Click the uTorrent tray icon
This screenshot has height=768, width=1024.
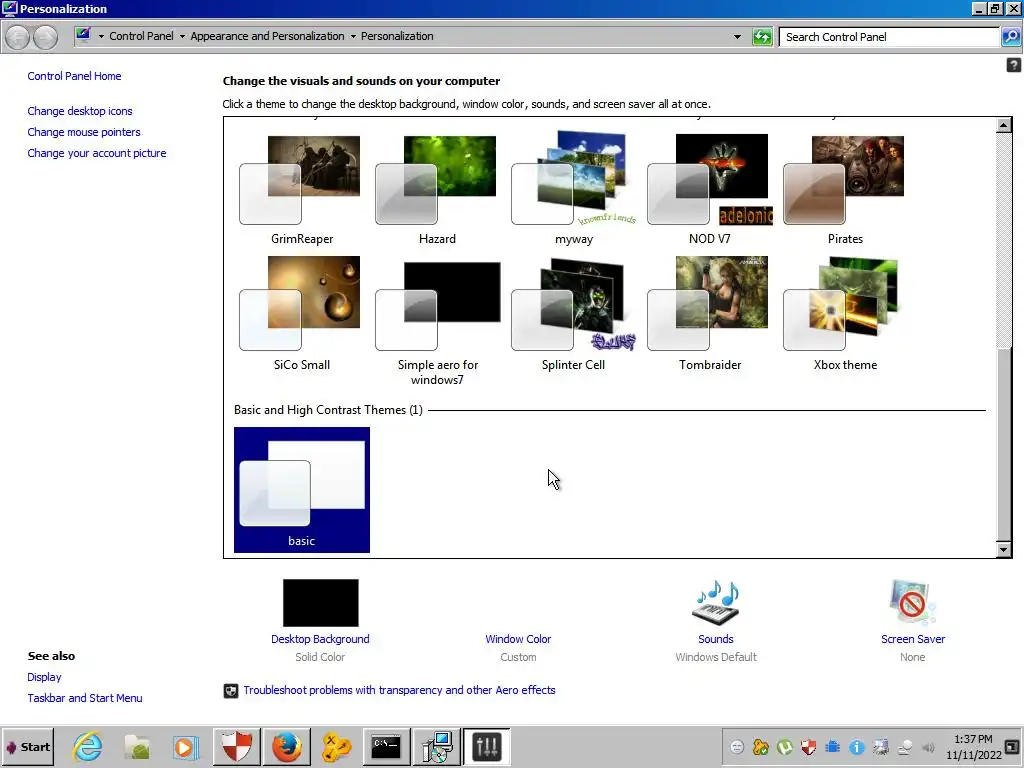coord(784,747)
